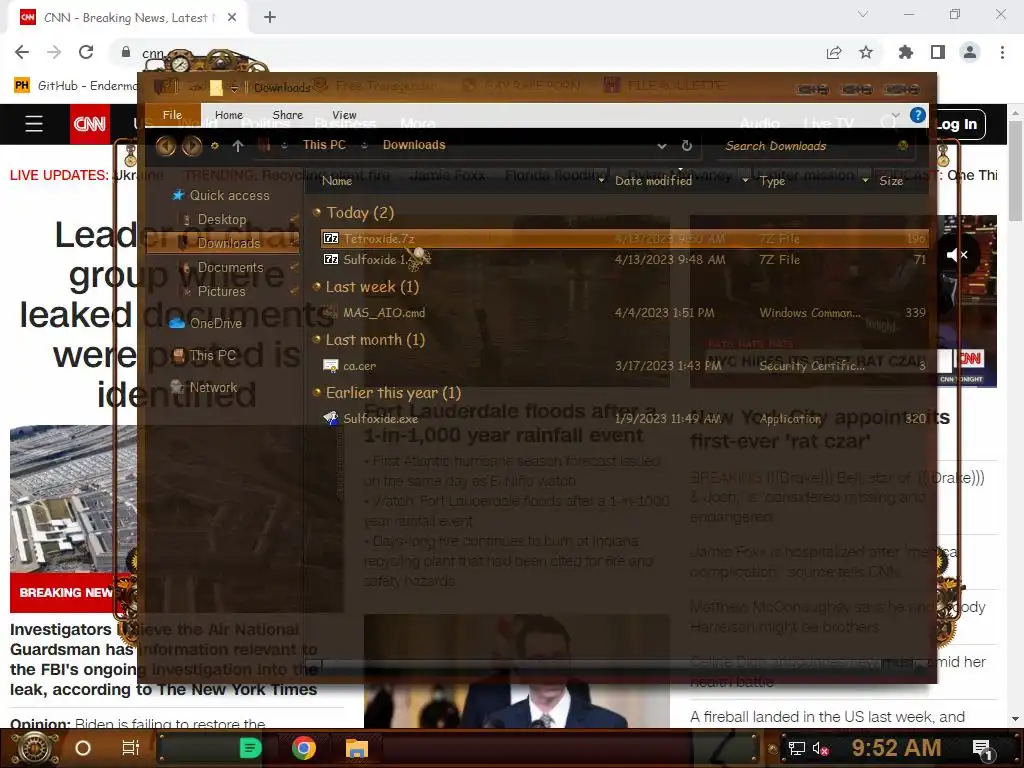This screenshot has width=1024, height=768.
Task: Open the Share ribbon tab
Action: [287, 115]
